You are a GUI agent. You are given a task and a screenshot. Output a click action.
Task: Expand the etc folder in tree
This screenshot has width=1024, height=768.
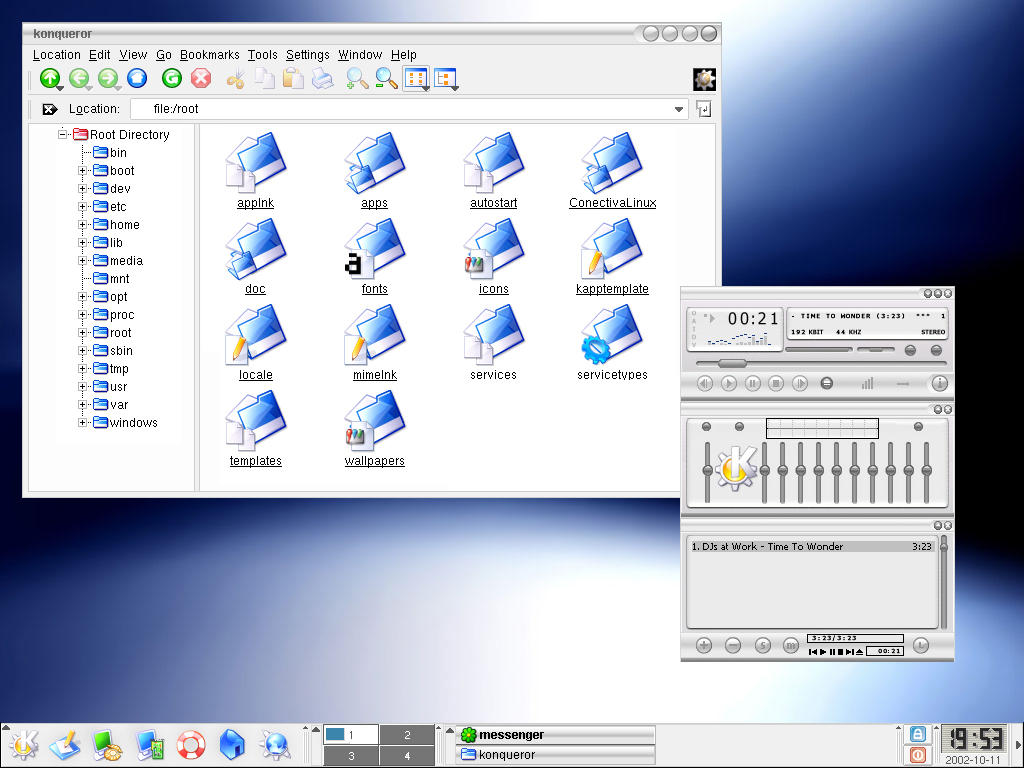click(x=82, y=206)
